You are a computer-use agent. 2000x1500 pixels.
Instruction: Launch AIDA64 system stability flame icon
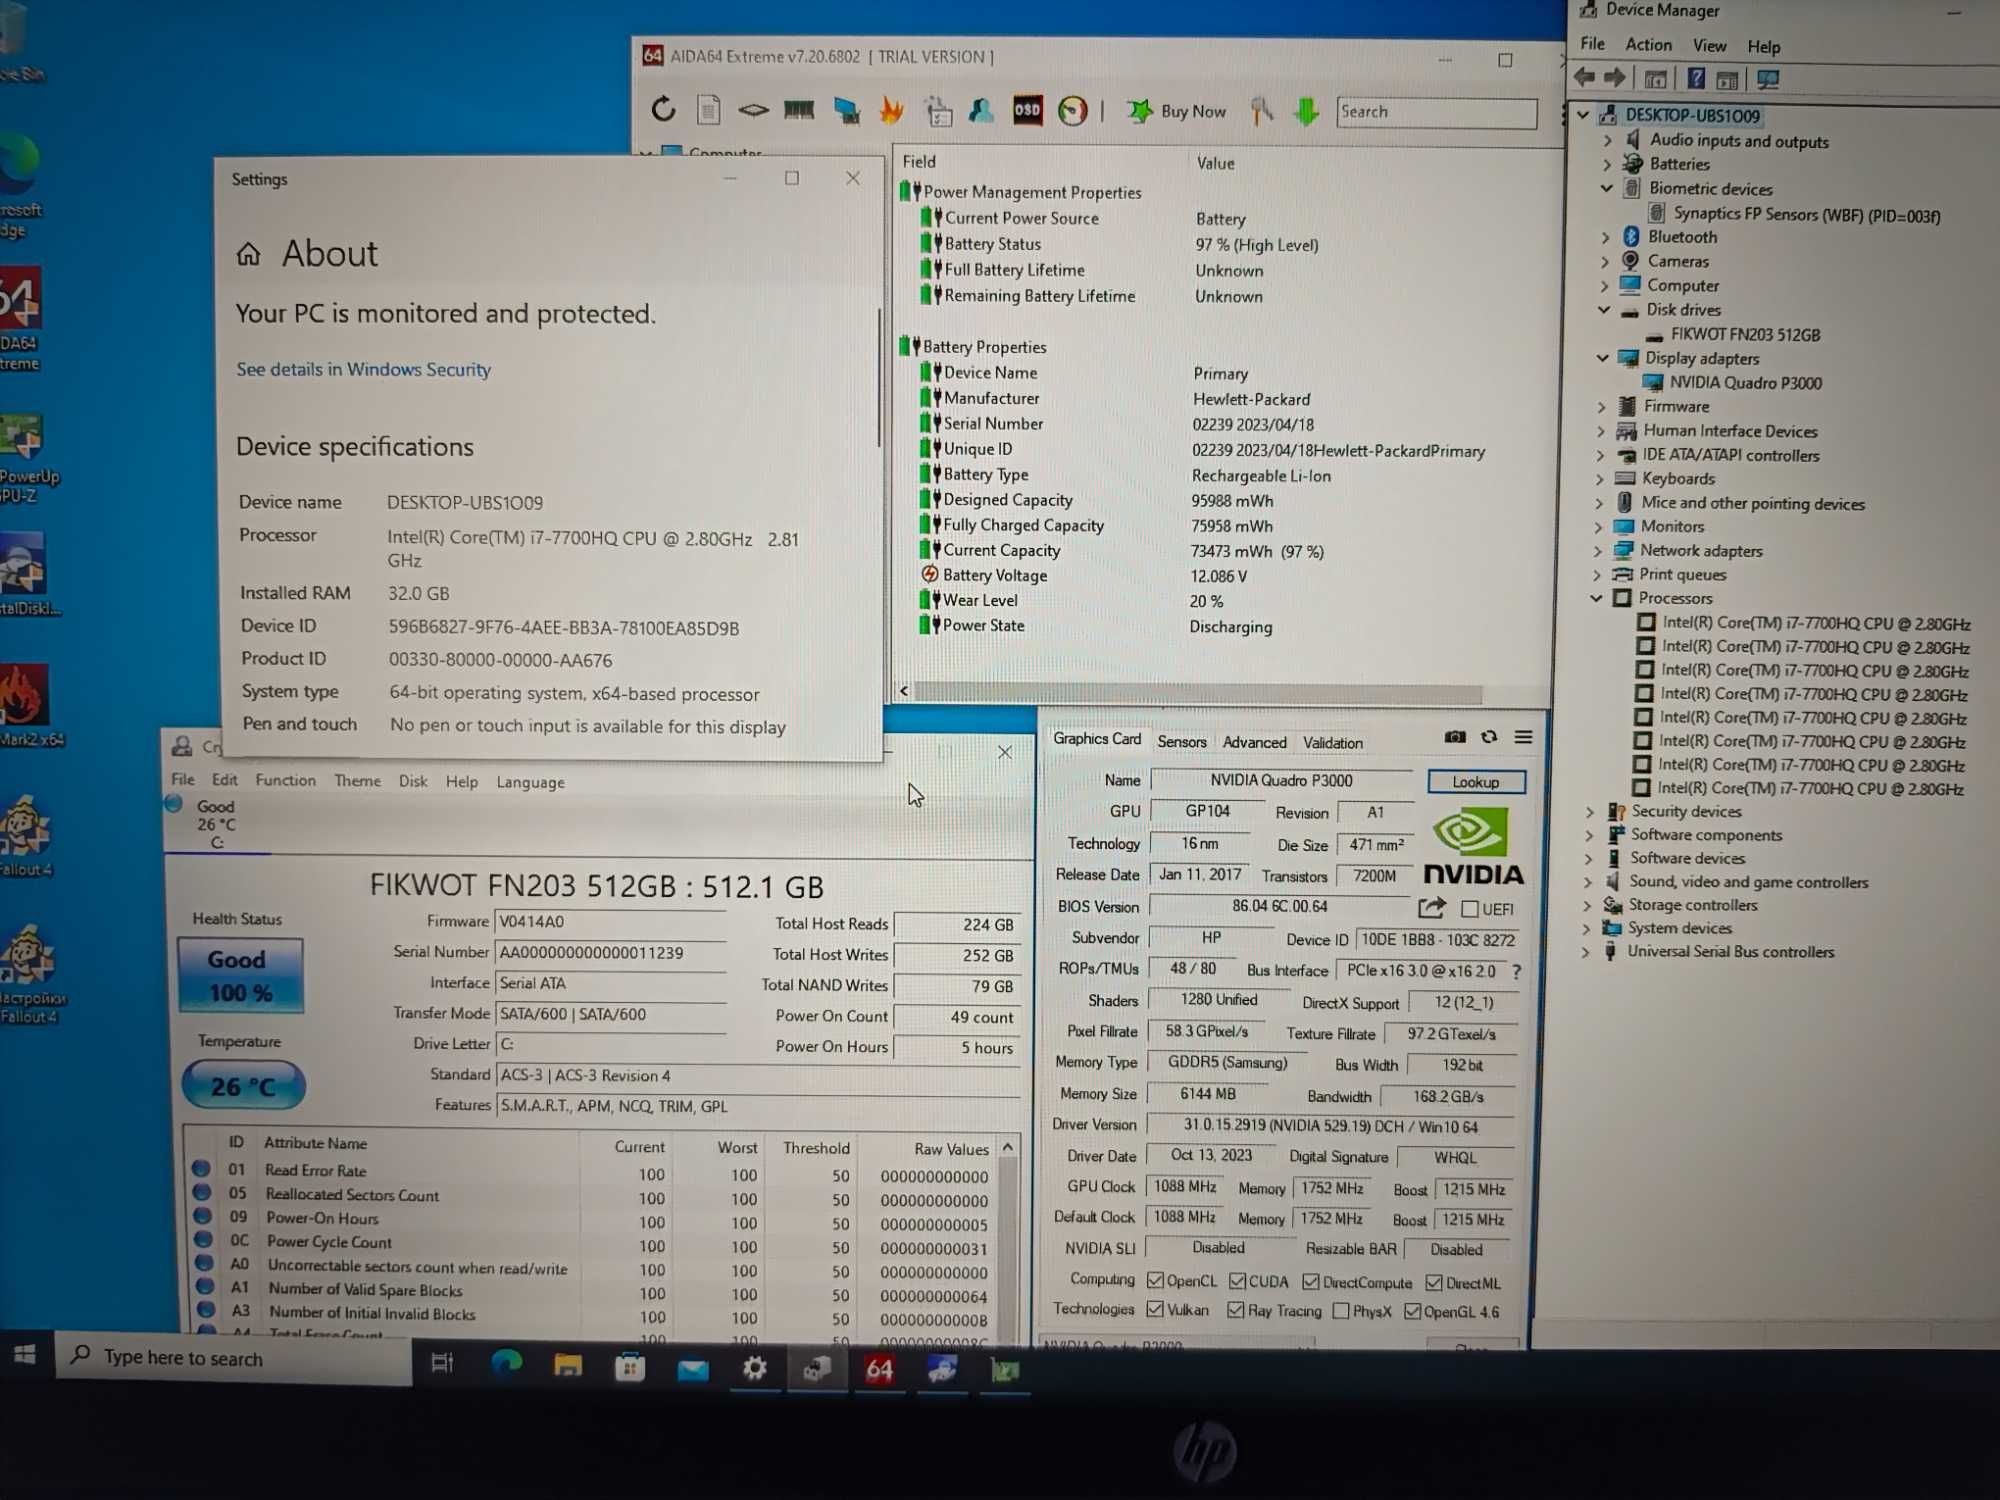tap(891, 110)
